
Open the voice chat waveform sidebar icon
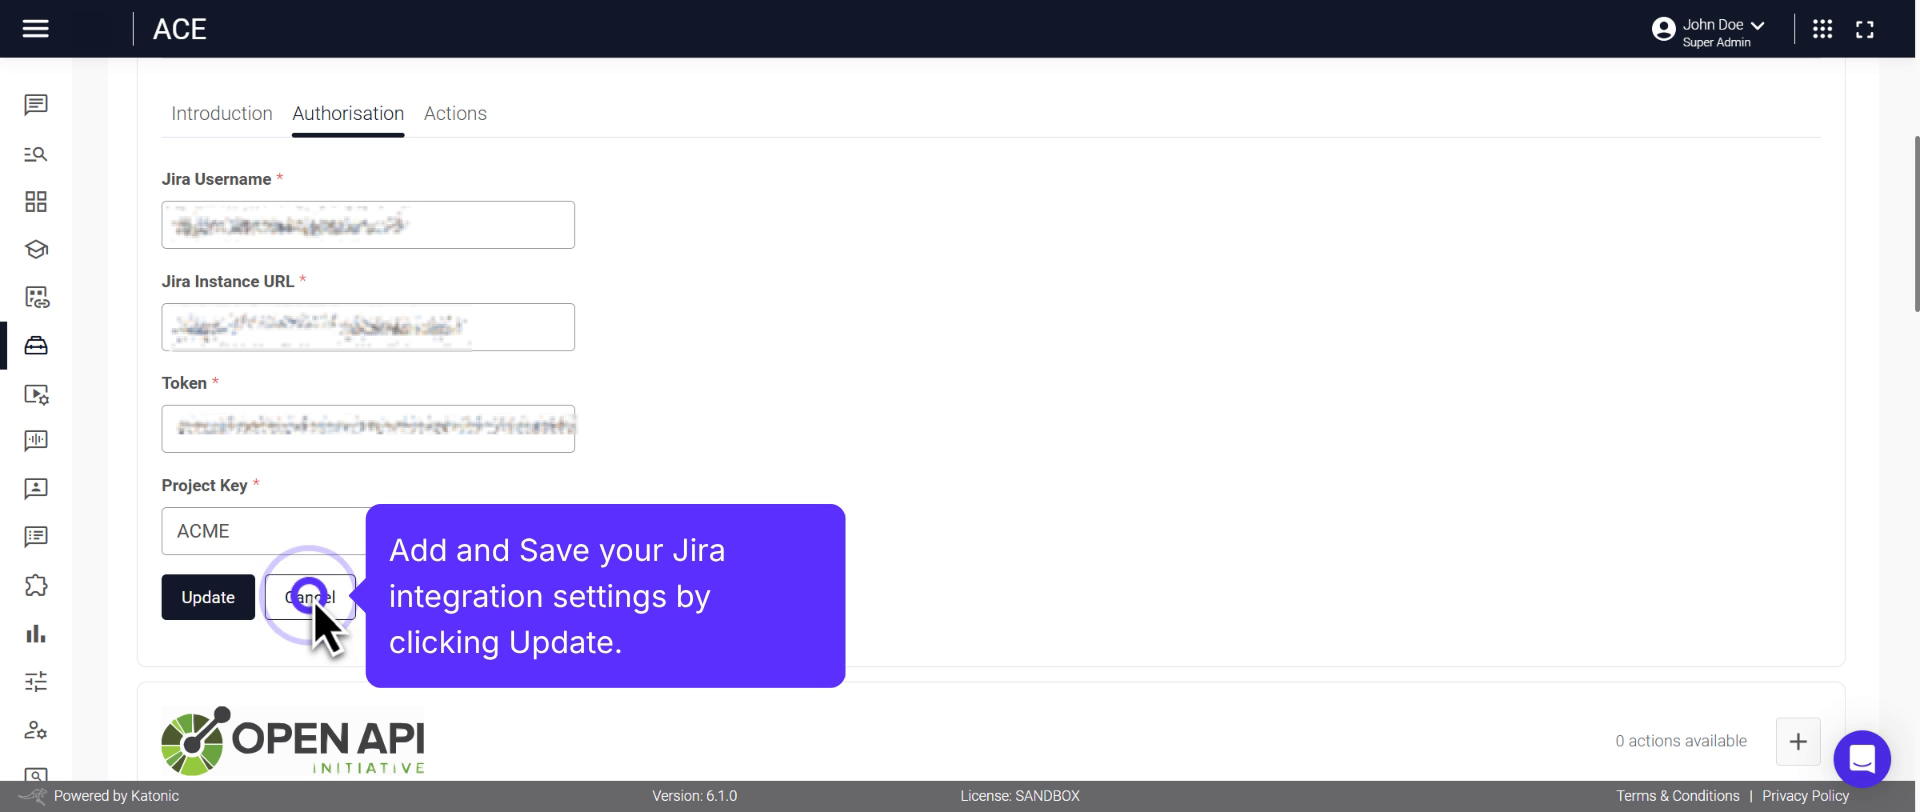36,441
